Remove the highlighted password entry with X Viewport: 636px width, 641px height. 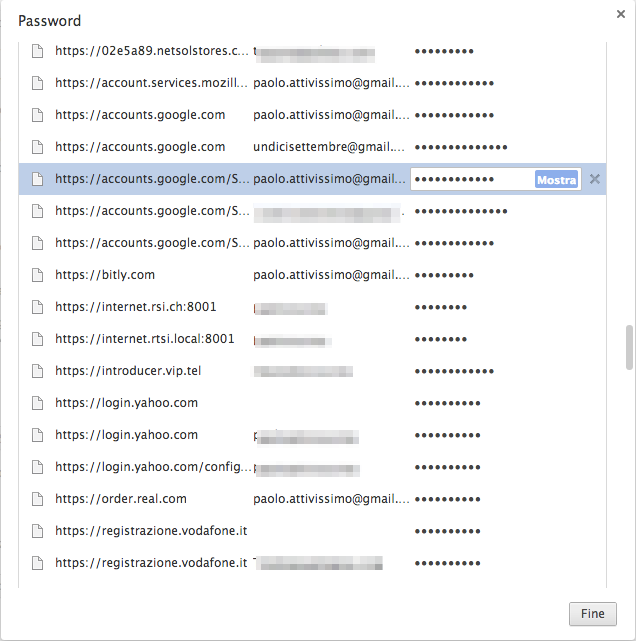click(x=595, y=180)
